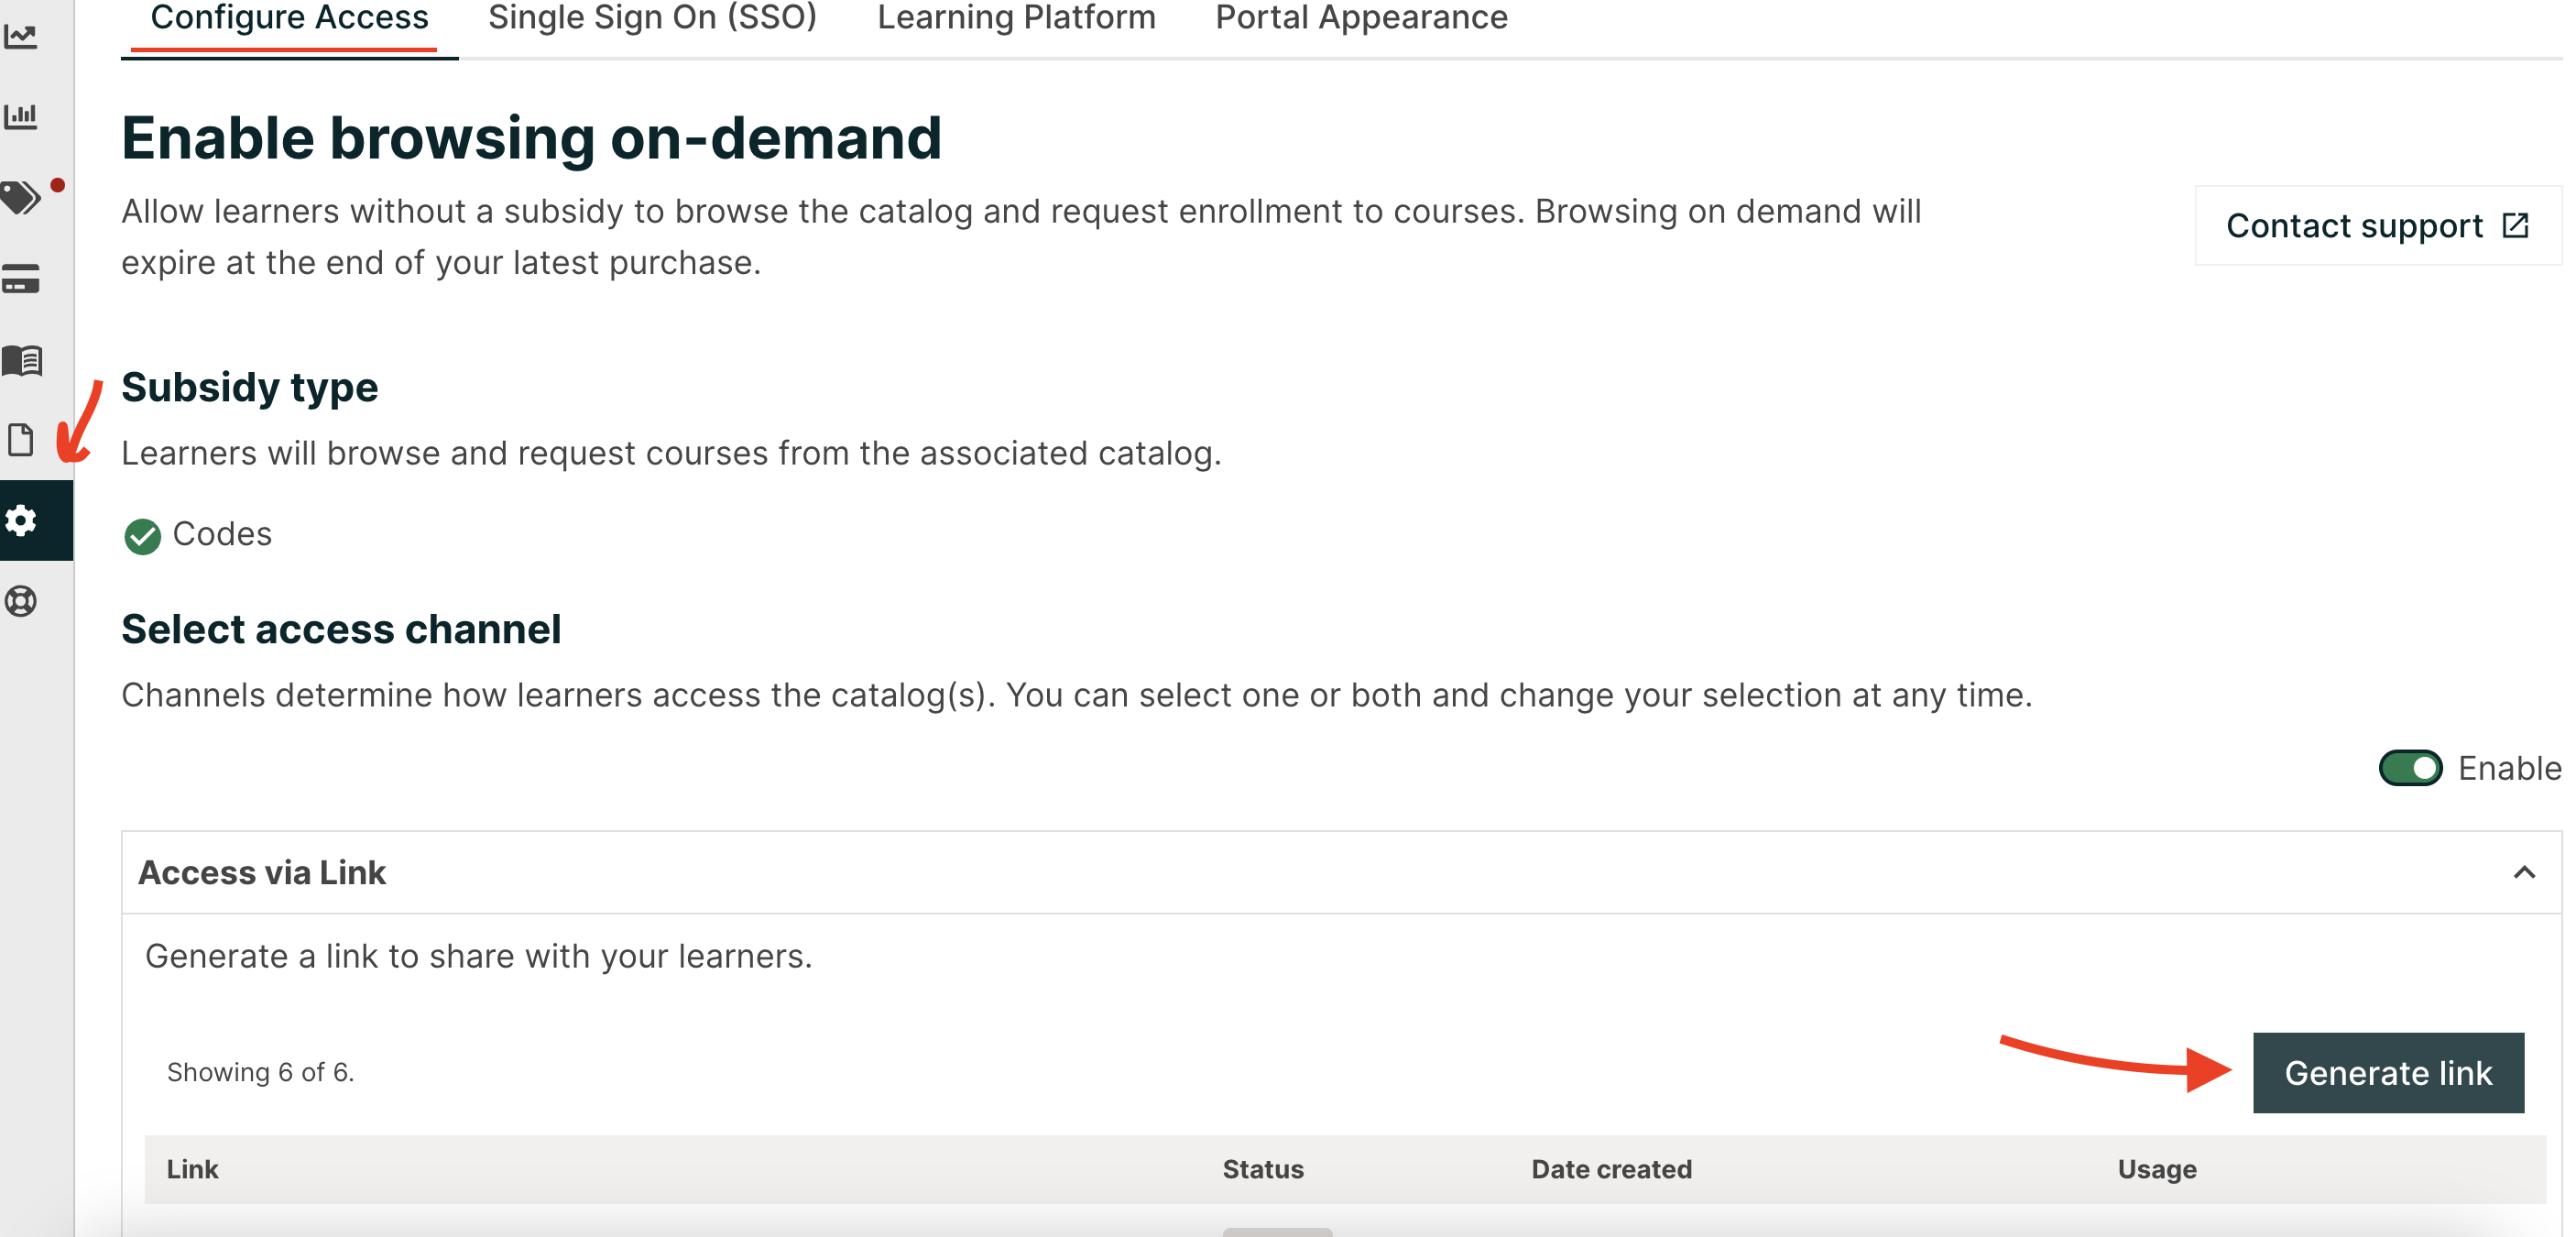2576x1237 pixels.
Task: Switch to the Learning Platform tab
Action: (x=1016, y=18)
